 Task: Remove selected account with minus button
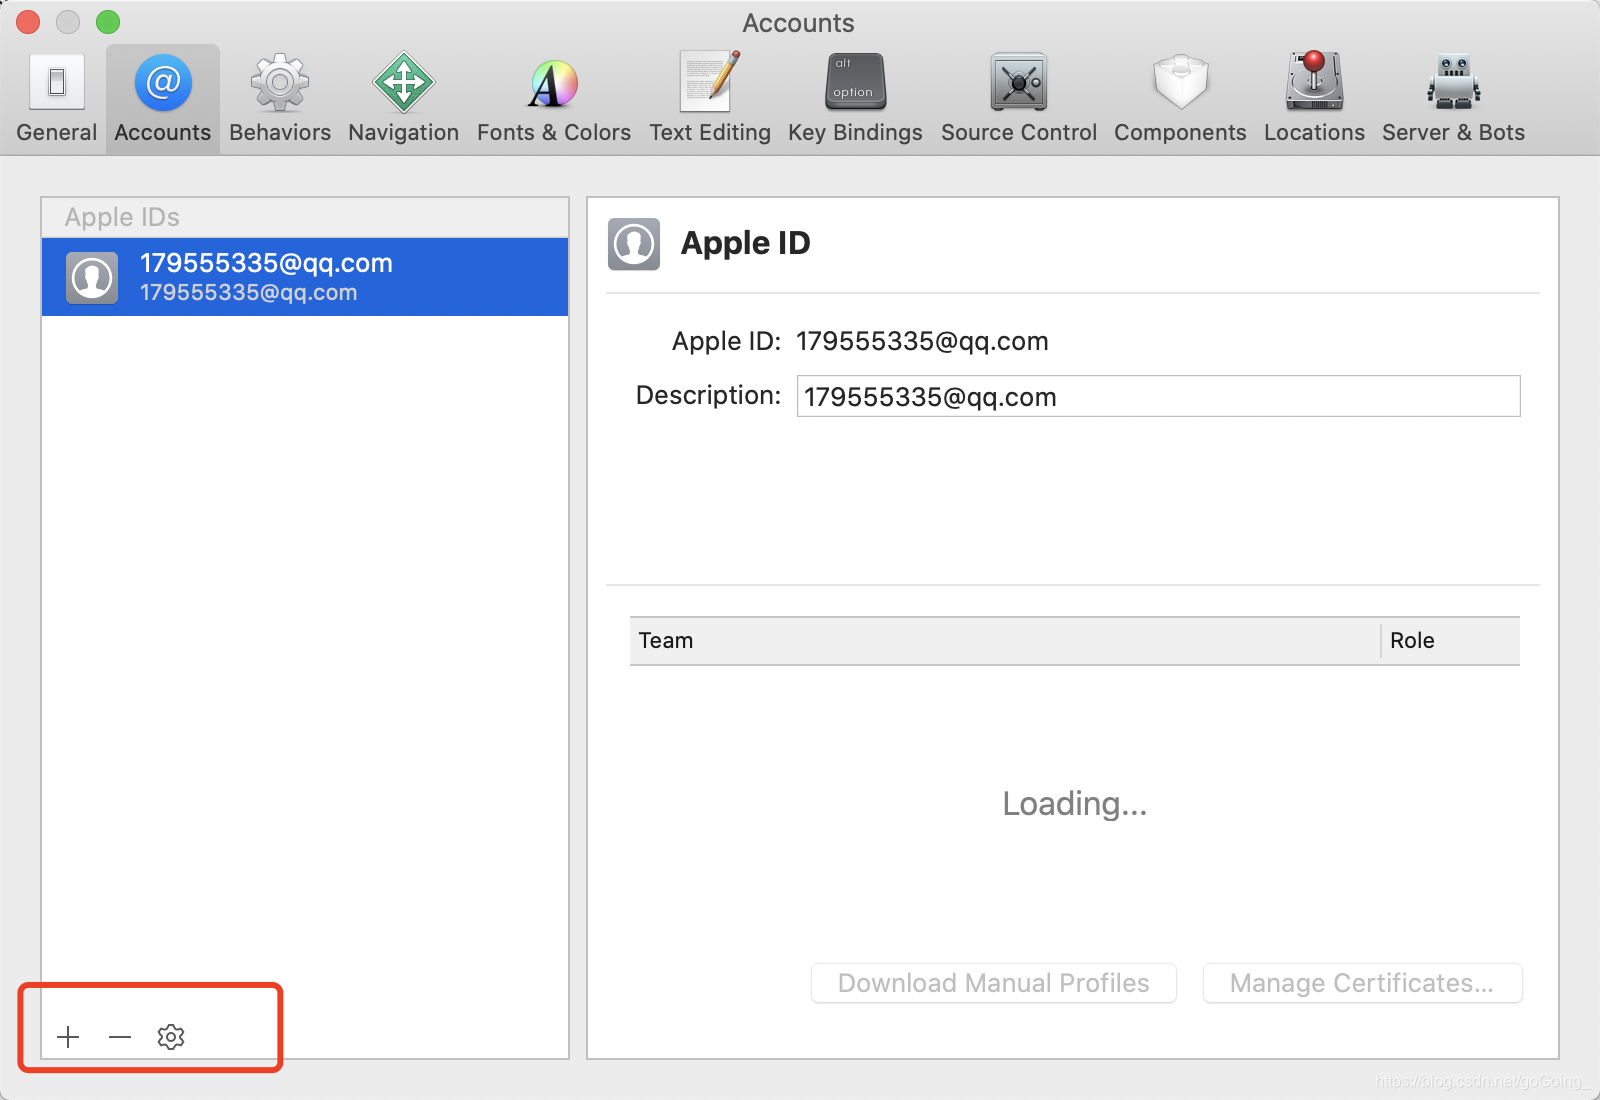(120, 1037)
